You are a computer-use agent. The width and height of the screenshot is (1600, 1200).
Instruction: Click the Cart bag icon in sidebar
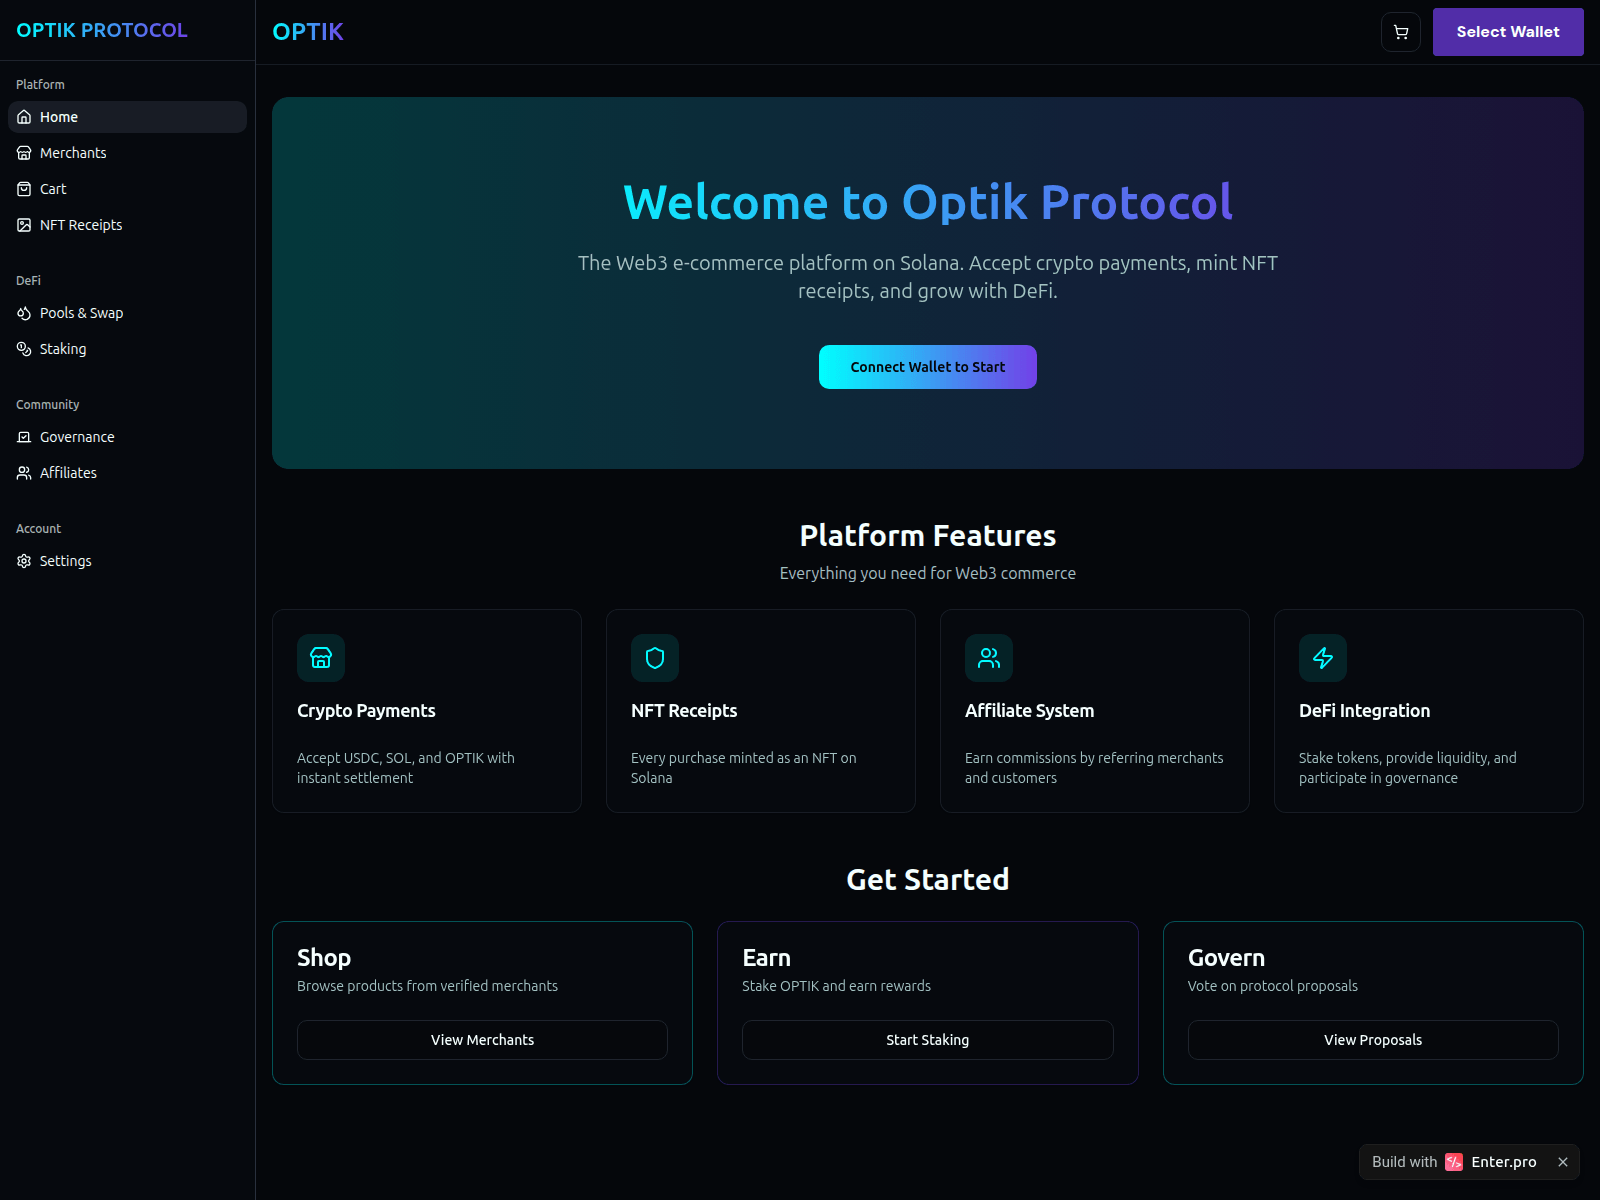(24, 189)
